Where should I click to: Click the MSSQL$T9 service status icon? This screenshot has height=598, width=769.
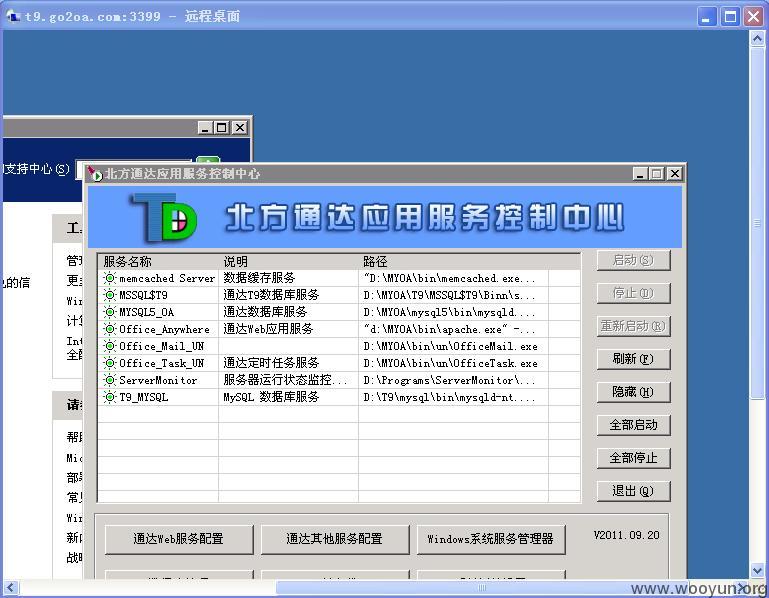click(109, 295)
